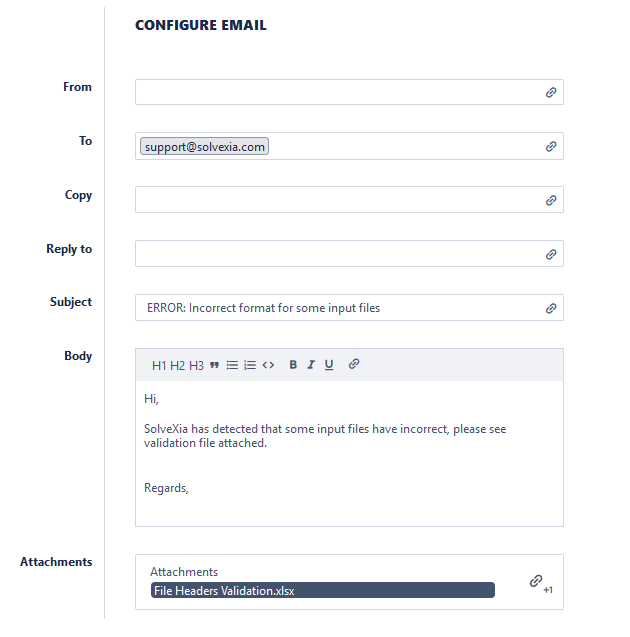
Task: Select the support@solvexia.com recipient chip
Action: pyautogui.click(x=205, y=147)
